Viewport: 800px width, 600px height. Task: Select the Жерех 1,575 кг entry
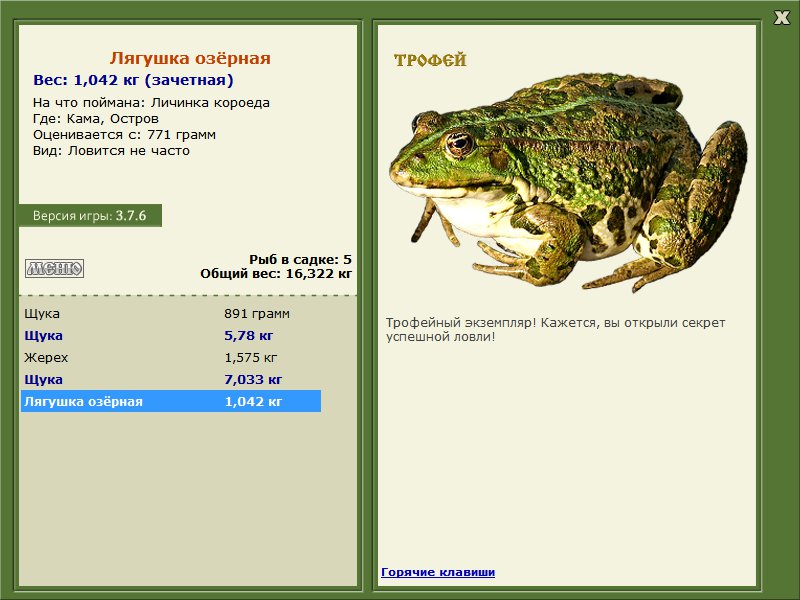pyautogui.click(x=171, y=357)
